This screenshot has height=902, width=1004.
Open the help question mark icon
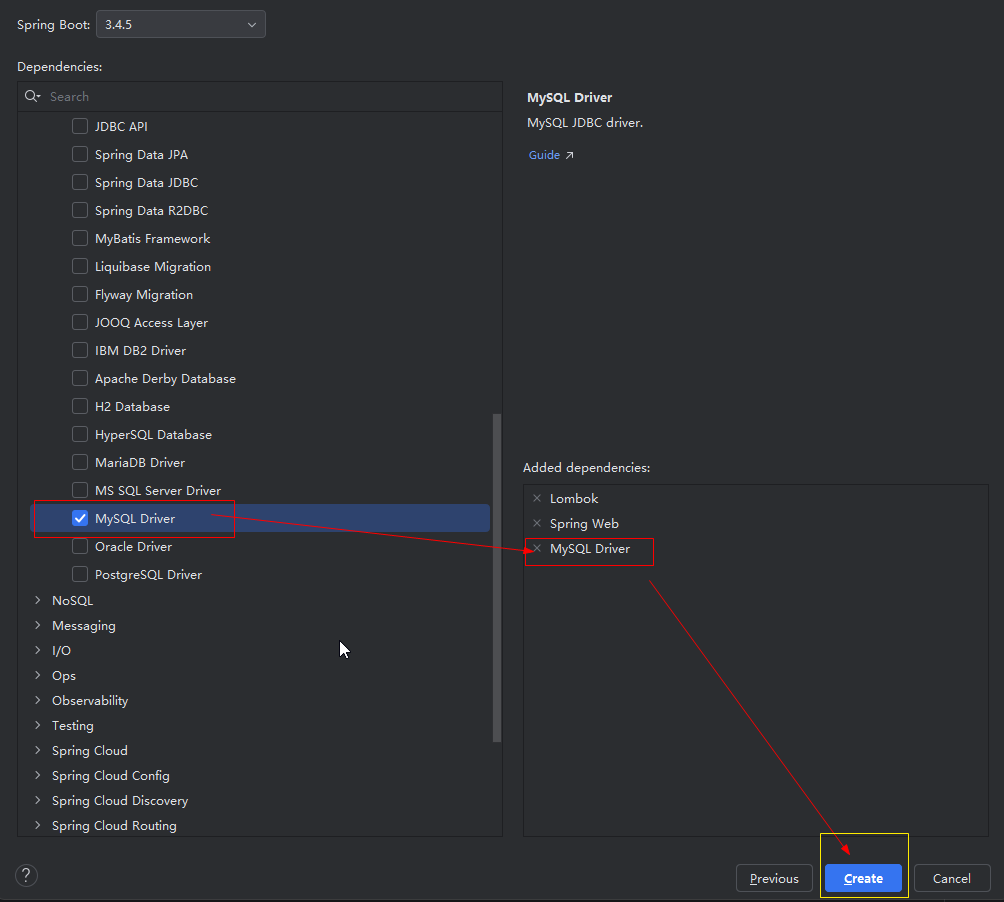pos(26,875)
